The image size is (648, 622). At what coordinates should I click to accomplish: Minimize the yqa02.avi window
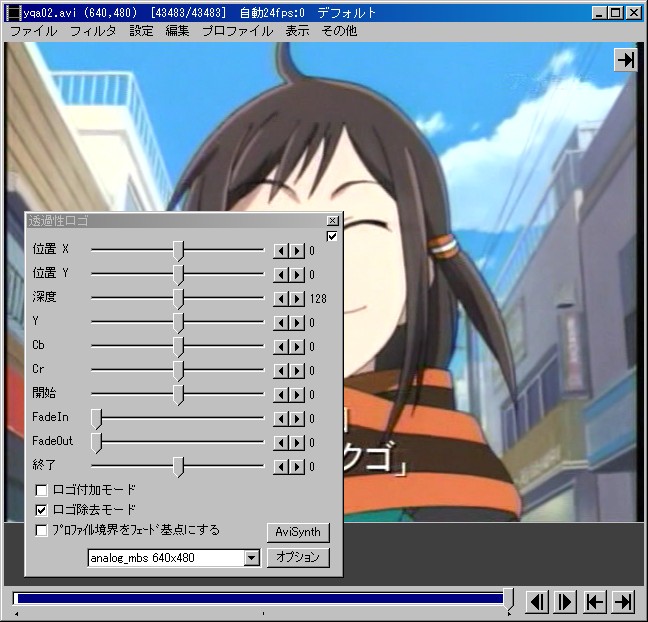pos(600,13)
